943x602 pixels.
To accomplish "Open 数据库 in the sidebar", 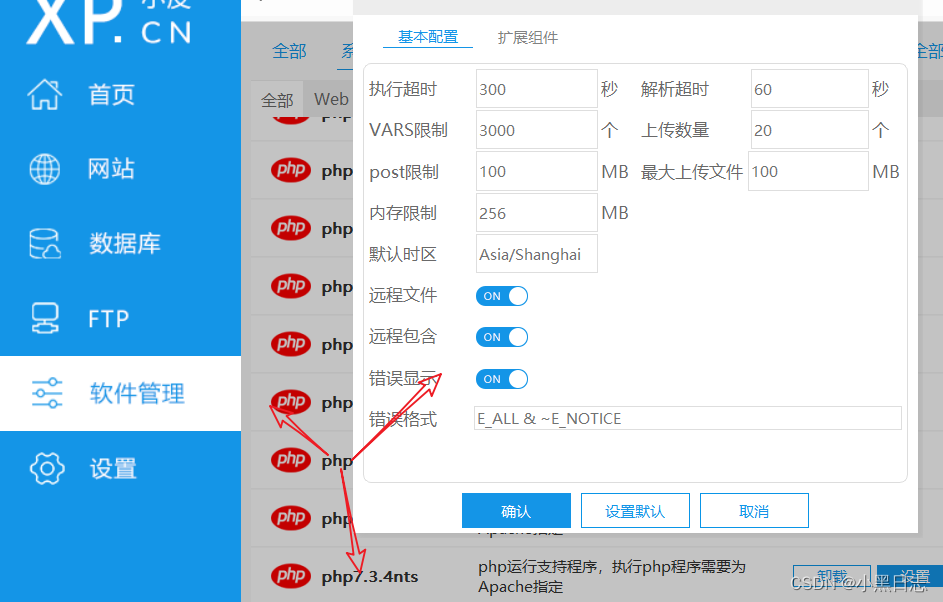I will [125, 244].
